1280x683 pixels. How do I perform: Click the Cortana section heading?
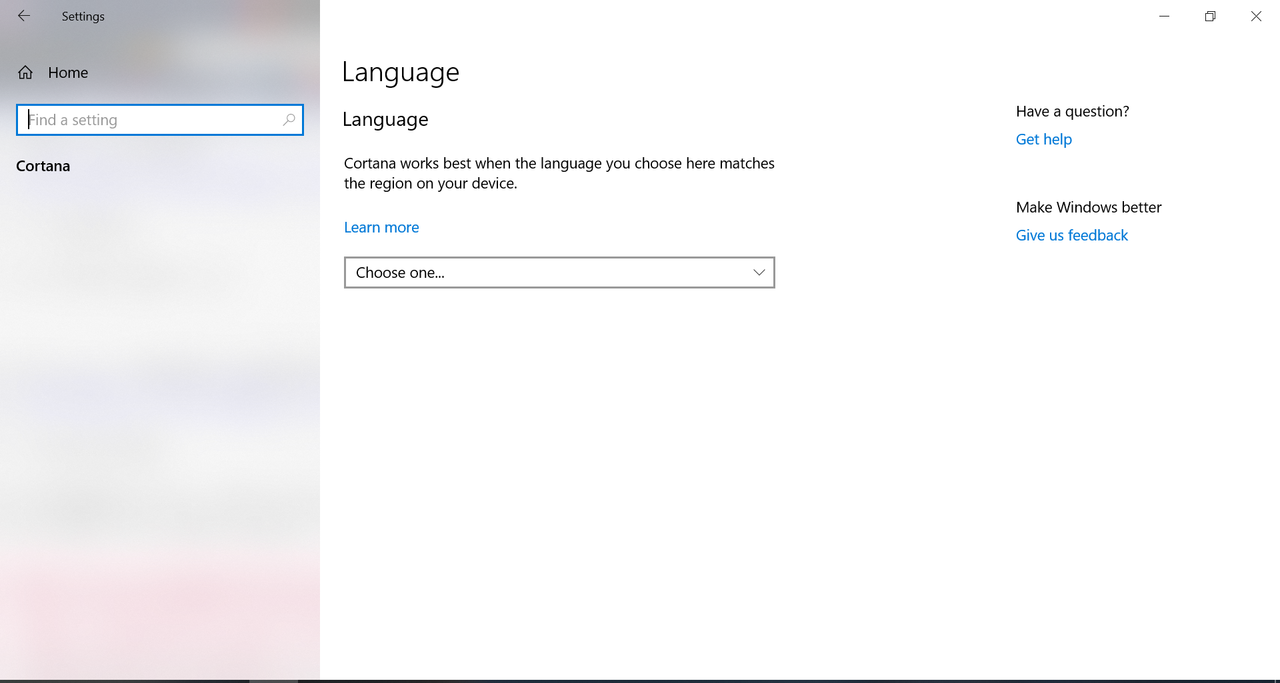pos(43,166)
